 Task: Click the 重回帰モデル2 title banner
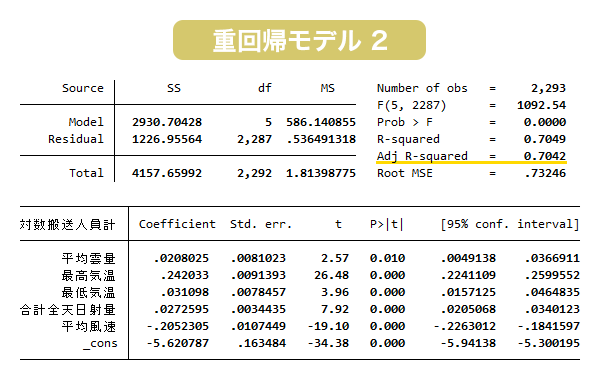click(x=299, y=40)
